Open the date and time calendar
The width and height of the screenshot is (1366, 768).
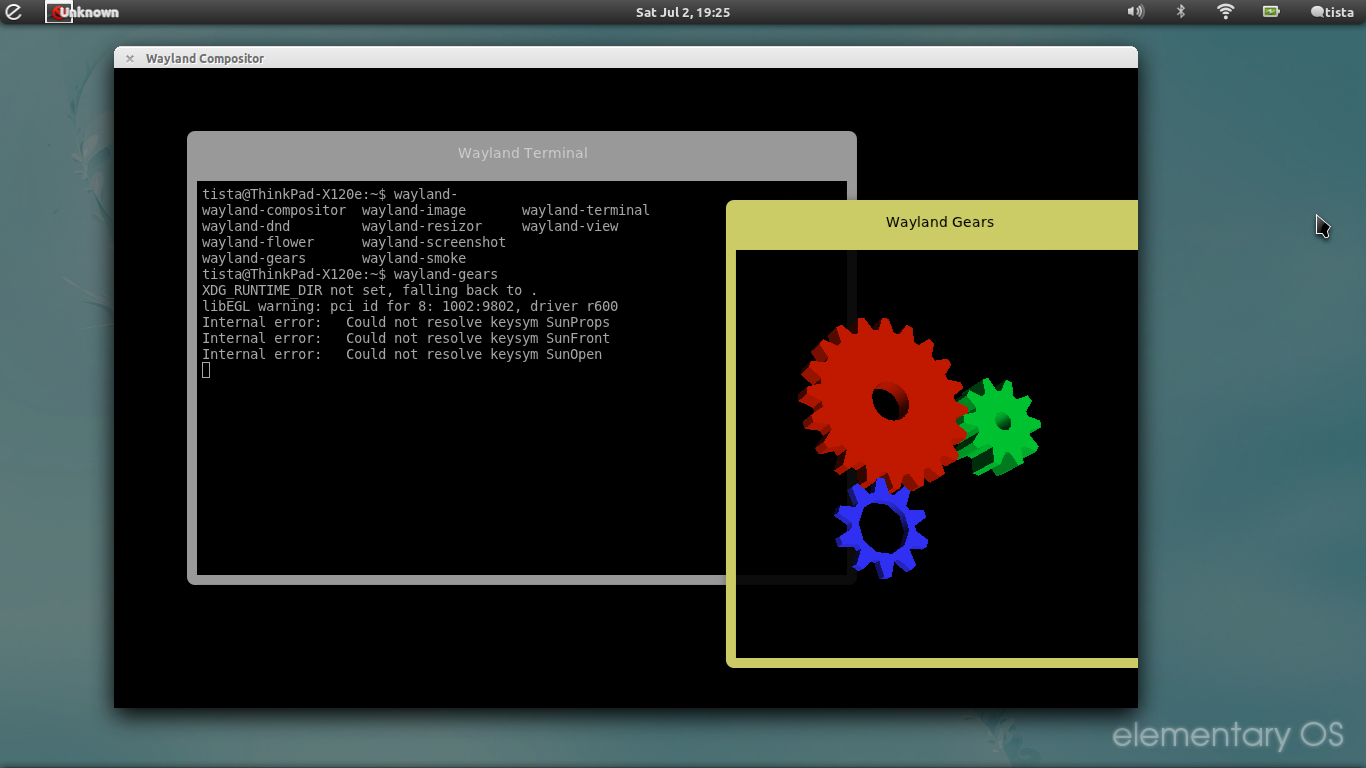tap(682, 12)
